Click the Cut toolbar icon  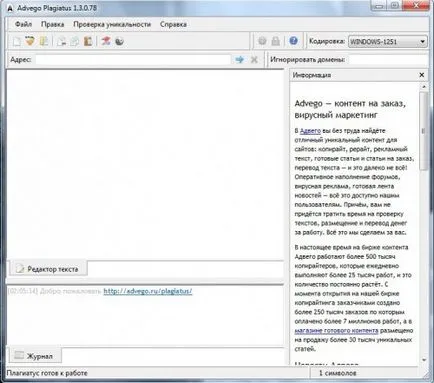(61, 41)
